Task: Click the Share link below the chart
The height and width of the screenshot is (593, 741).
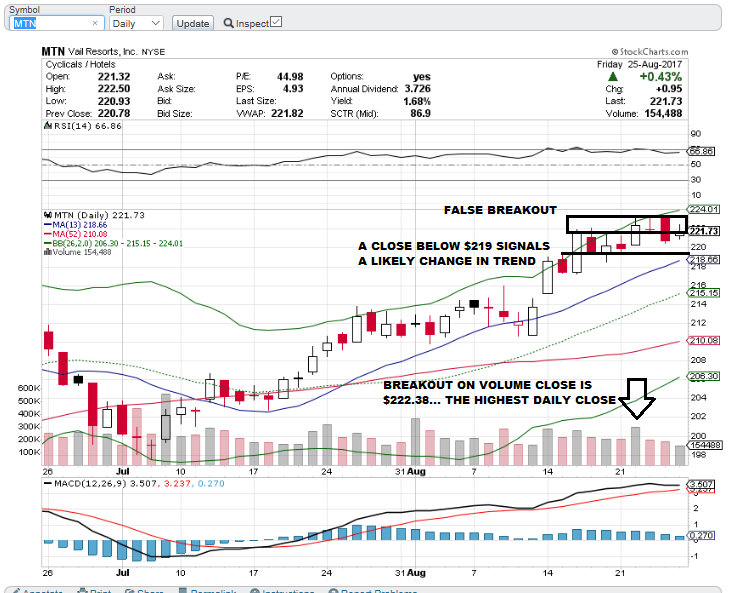Action: [145, 591]
